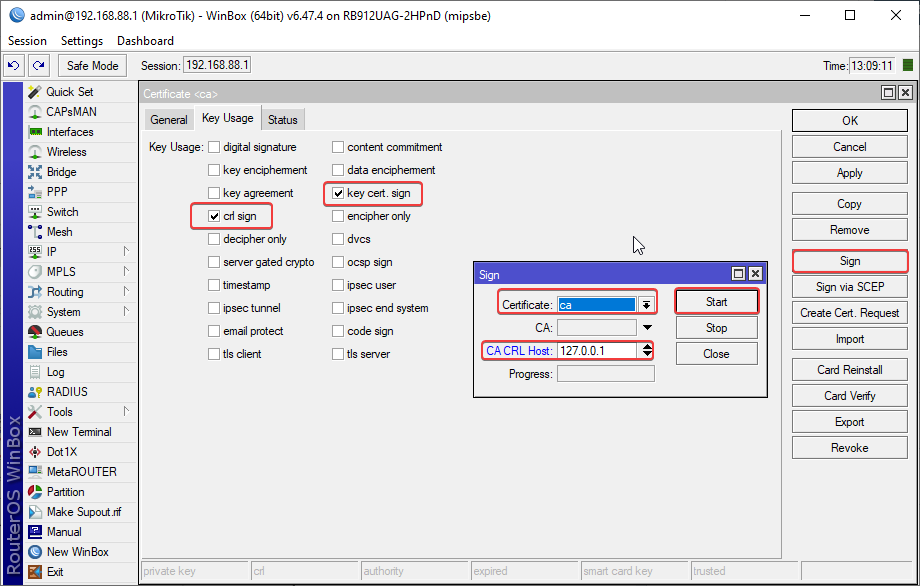Viewport: 920px width, 586px height.
Task: Open Files folder icon
Action: tap(35, 352)
